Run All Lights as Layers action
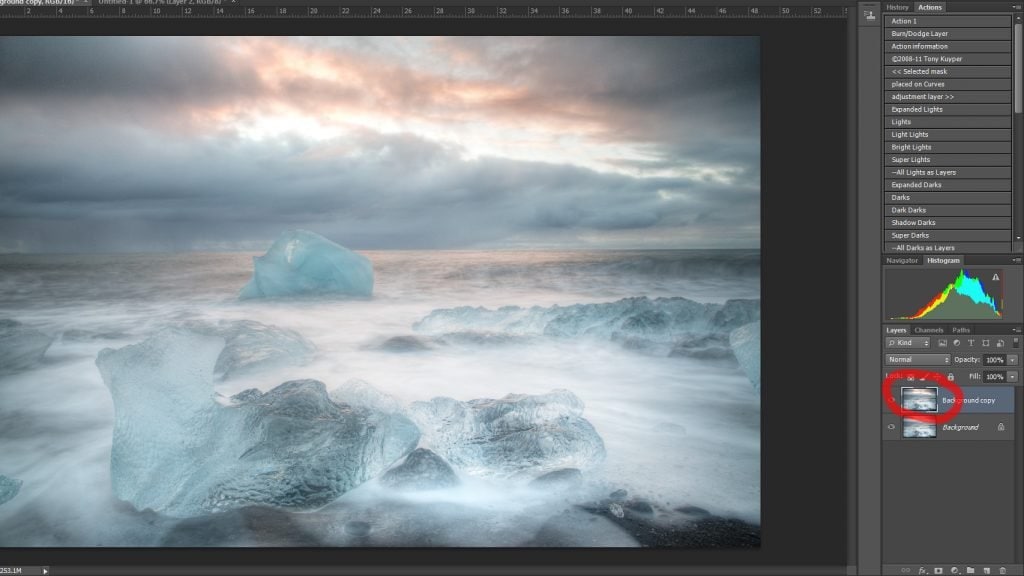The height and width of the screenshot is (576, 1024). tap(947, 172)
